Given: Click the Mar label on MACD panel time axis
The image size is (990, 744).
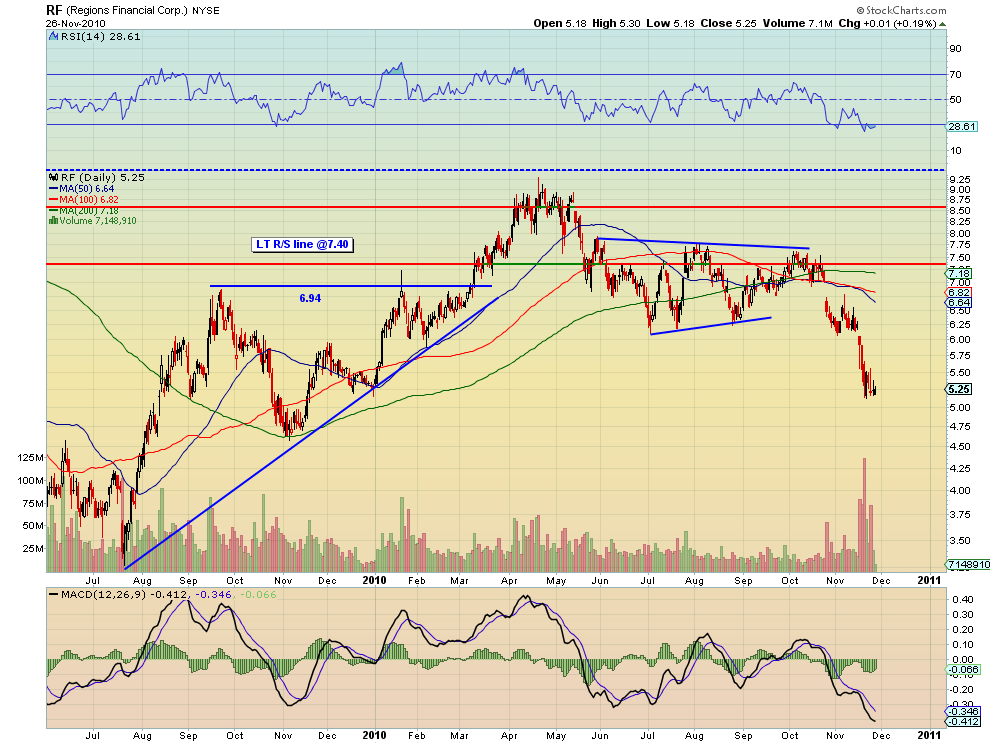Looking at the screenshot, I should [459, 736].
